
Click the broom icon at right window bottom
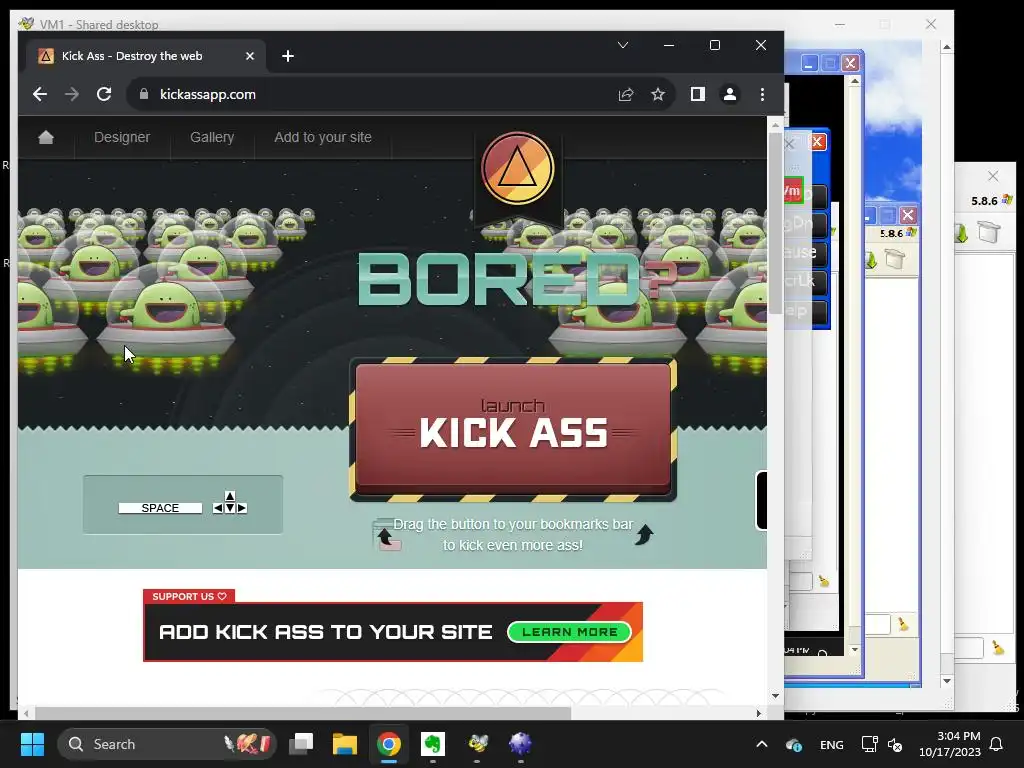click(x=997, y=647)
